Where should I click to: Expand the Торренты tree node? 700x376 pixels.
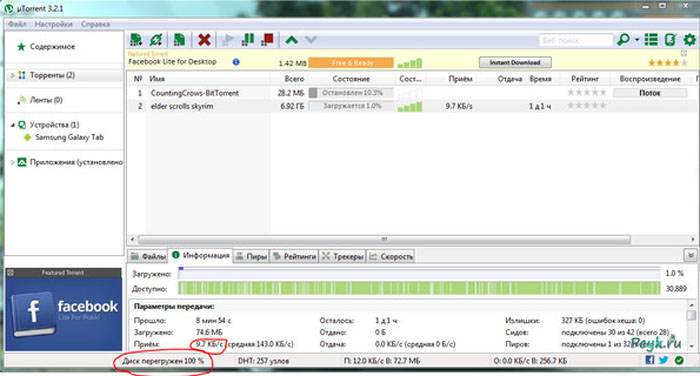pos(12,75)
